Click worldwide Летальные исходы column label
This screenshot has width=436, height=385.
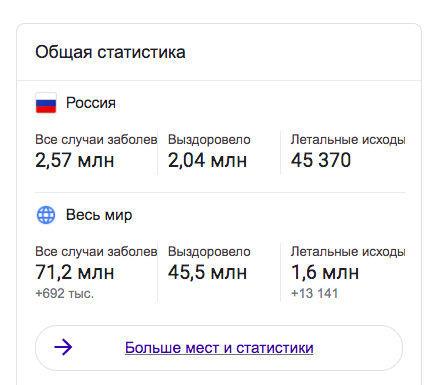tap(348, 252)
